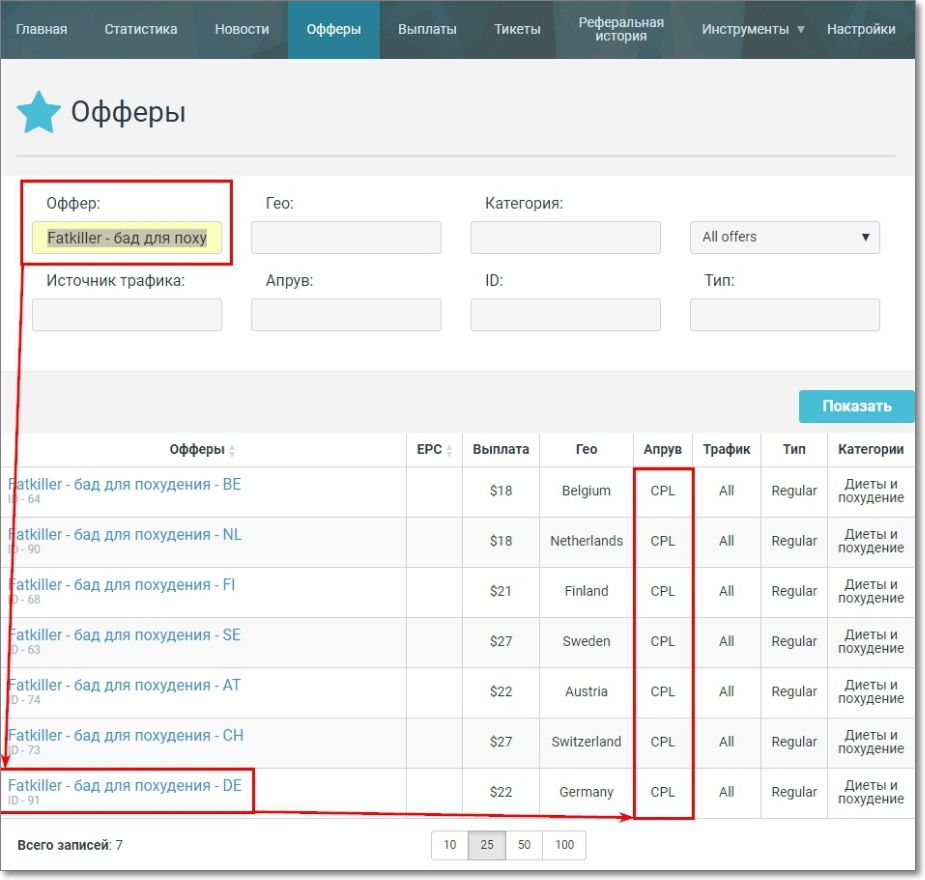Focus the Гео filter field

[x=346, y=238]
